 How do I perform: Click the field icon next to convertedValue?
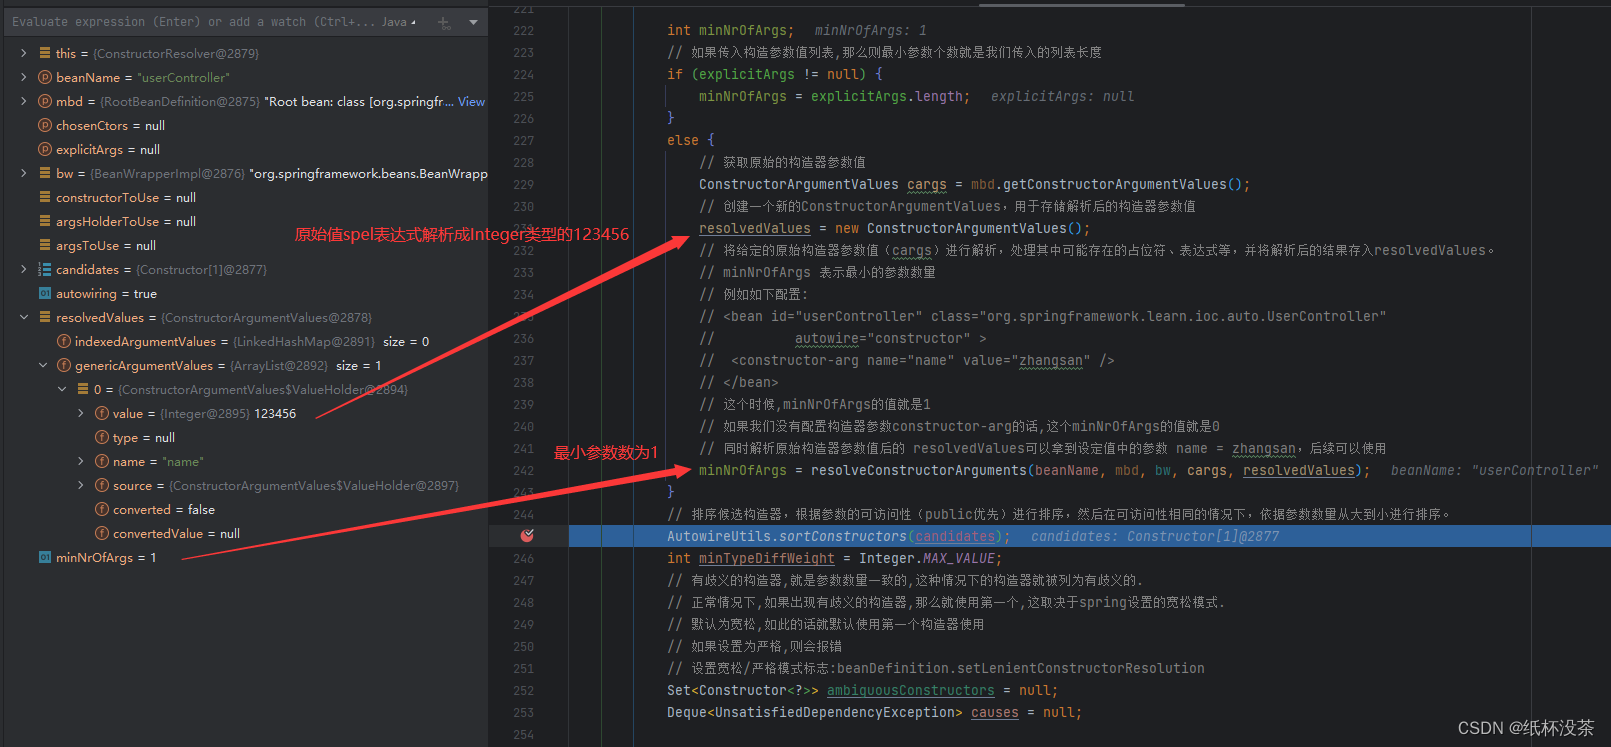click(102, 533)
